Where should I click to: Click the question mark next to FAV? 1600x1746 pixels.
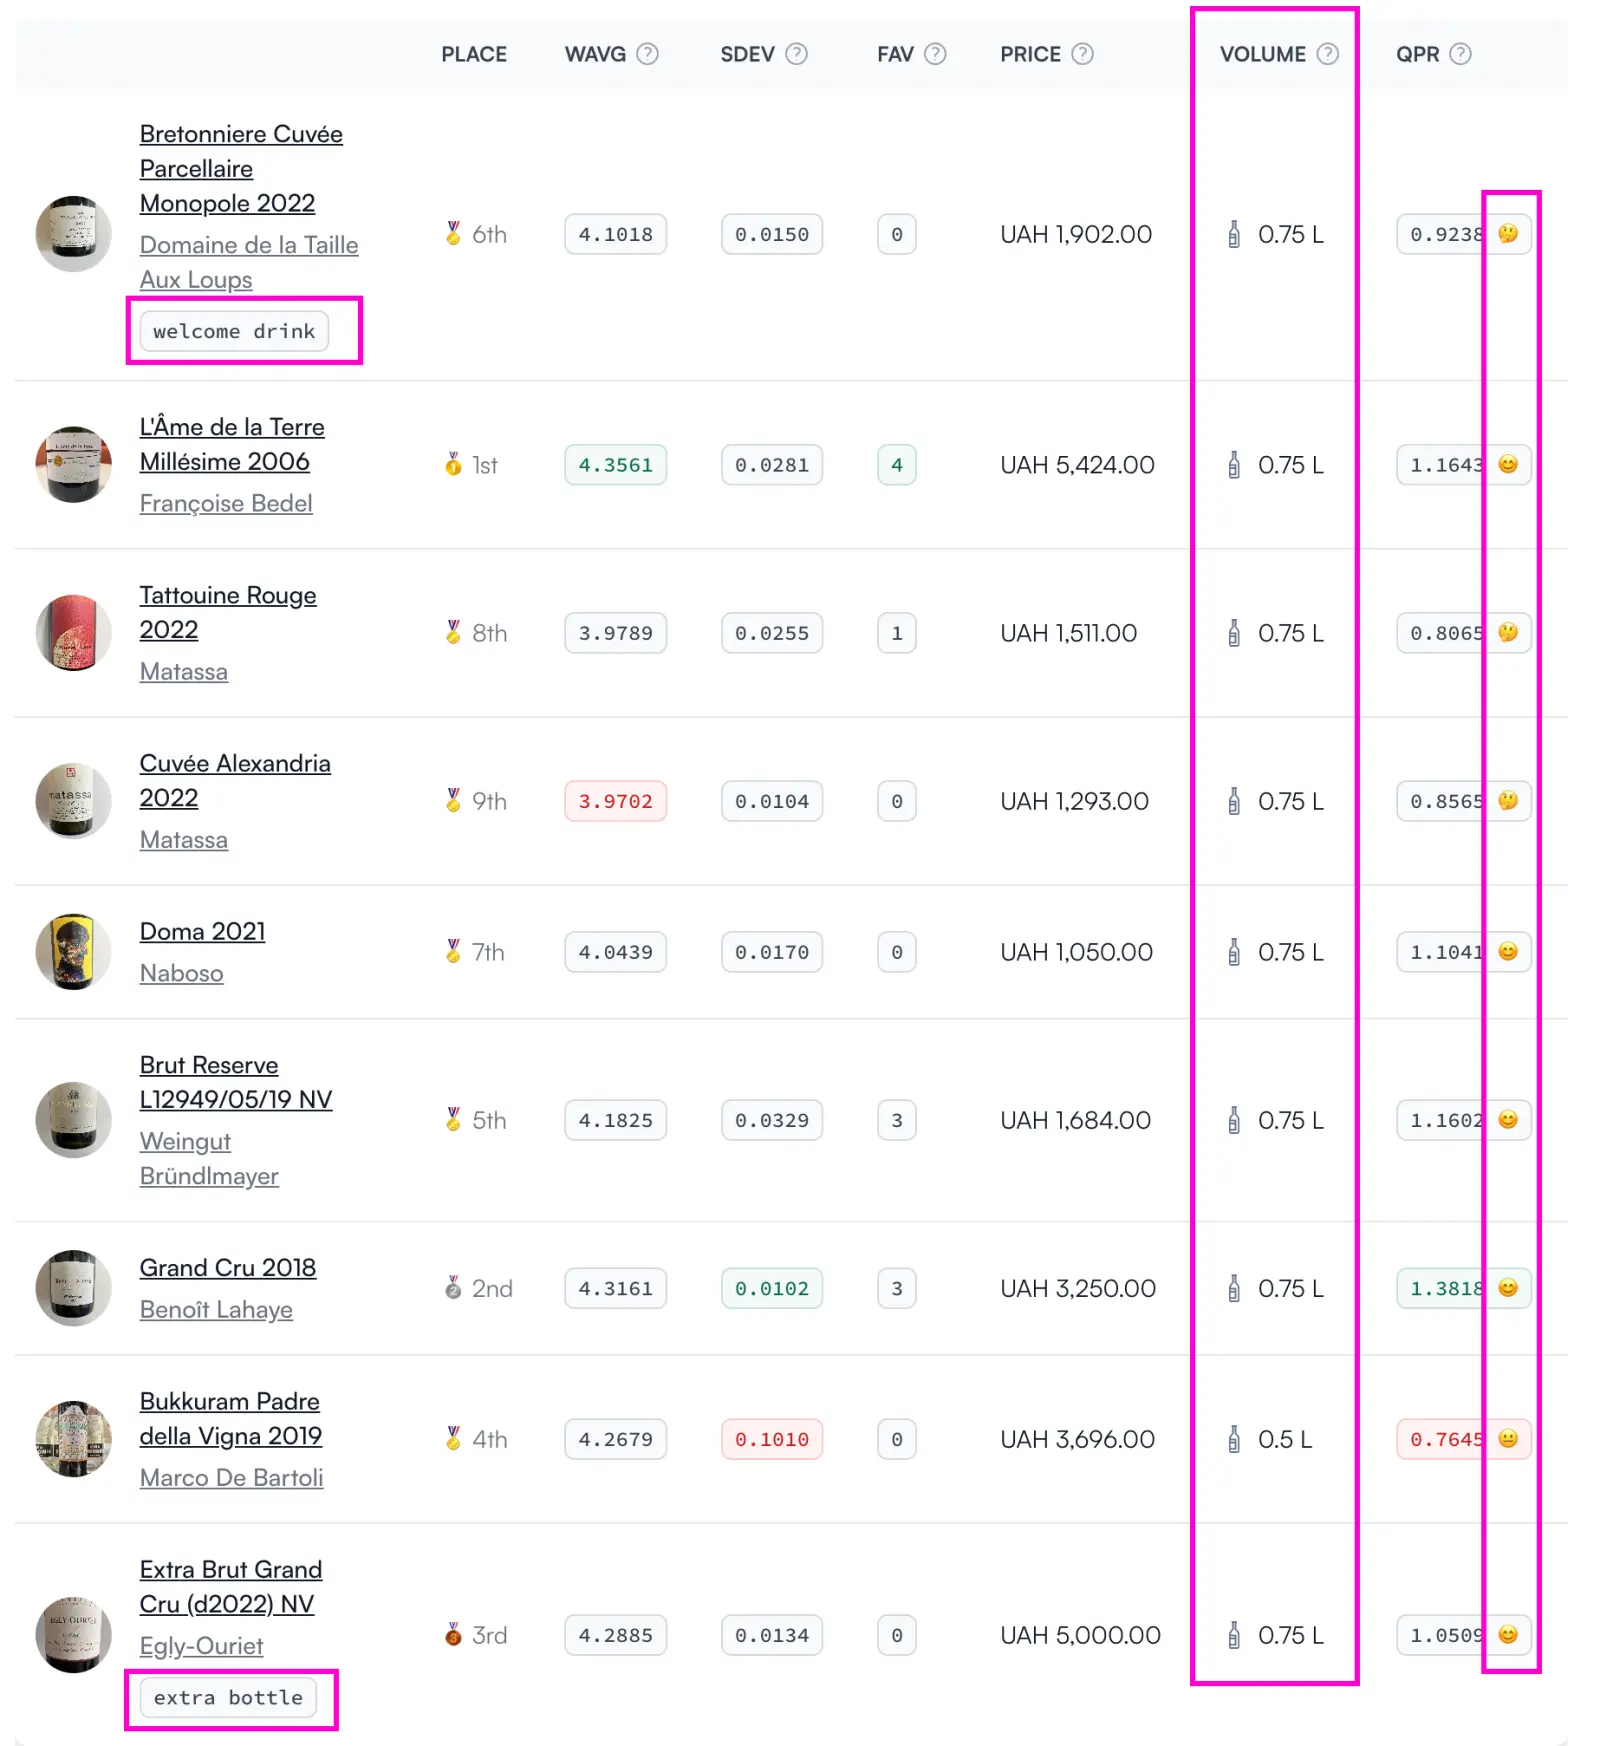[935, 54]
